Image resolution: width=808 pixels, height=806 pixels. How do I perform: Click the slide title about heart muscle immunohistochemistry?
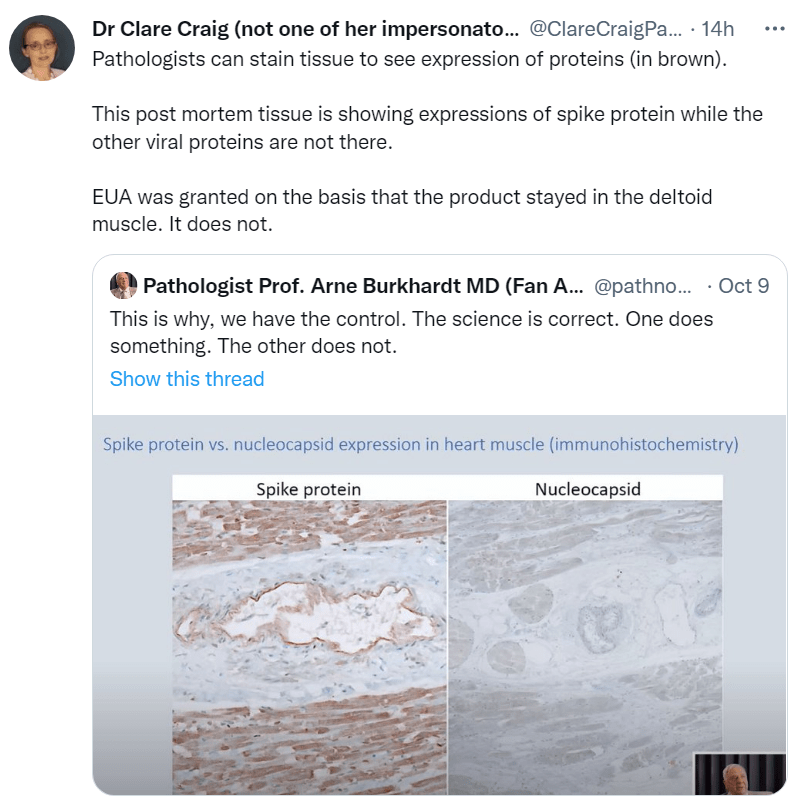pyautogui.click(x=420, y=443)
